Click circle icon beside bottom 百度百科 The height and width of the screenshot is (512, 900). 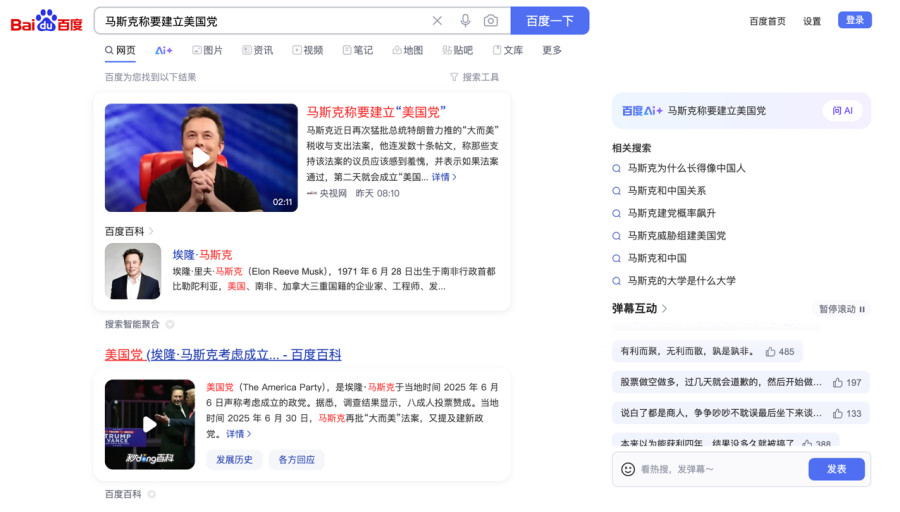pos(152,494)
